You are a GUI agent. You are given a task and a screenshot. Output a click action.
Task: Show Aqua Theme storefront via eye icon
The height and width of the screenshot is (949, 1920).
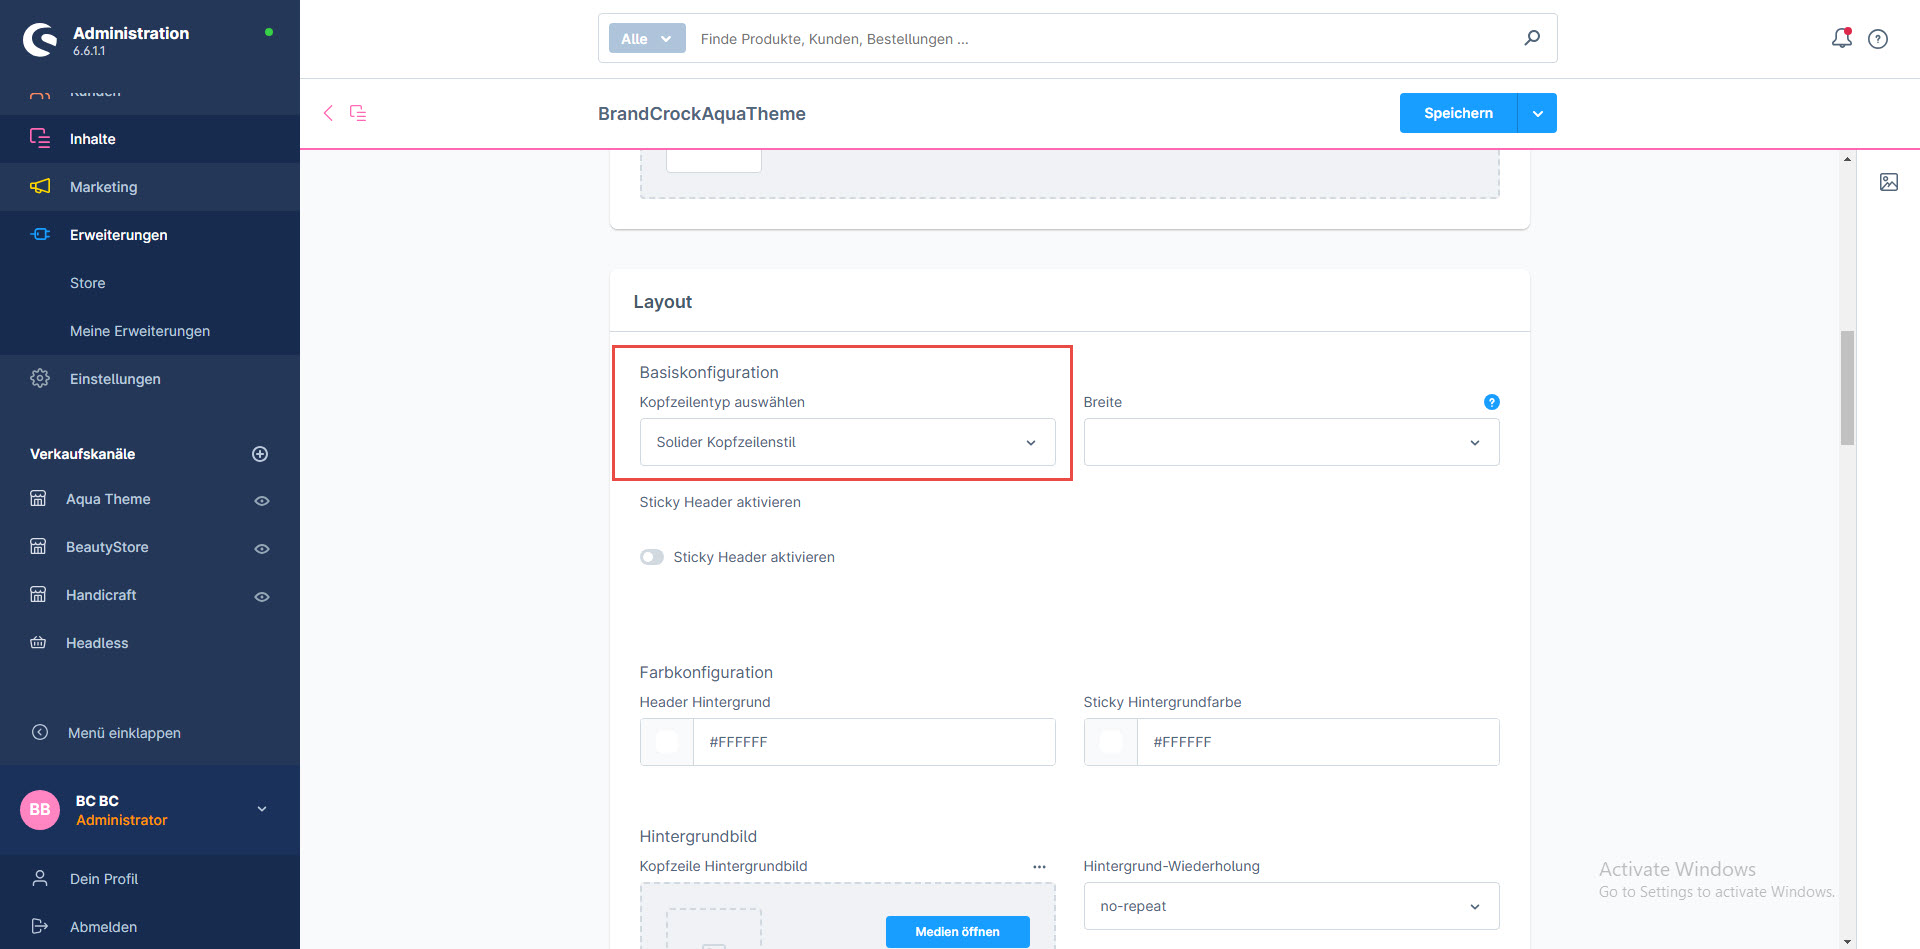tap(262, 500)
